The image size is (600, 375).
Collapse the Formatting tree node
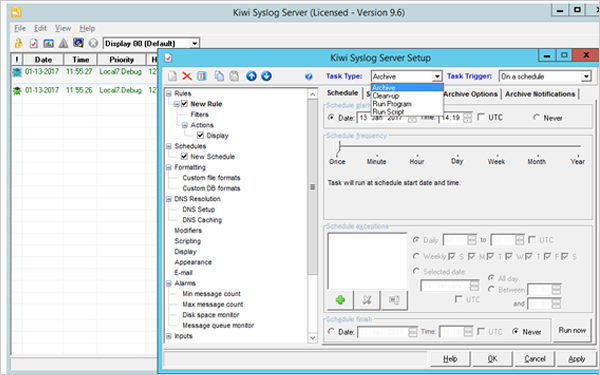pyautogui.click(x=169, y=167)
